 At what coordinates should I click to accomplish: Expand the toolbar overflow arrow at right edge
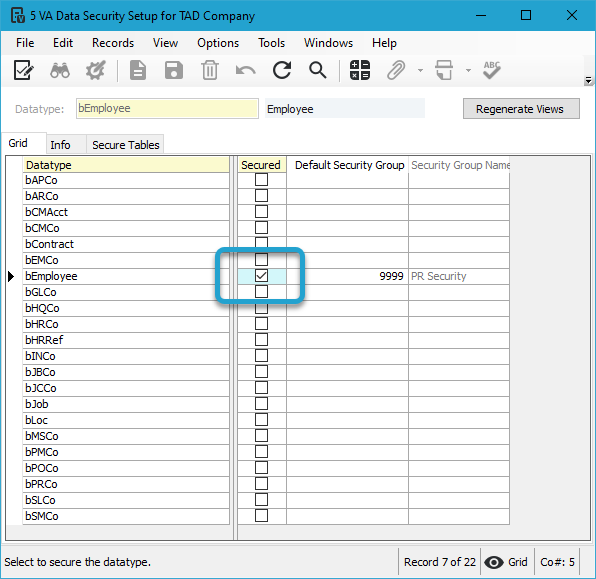pyautogui.click(x=588, y=81)
